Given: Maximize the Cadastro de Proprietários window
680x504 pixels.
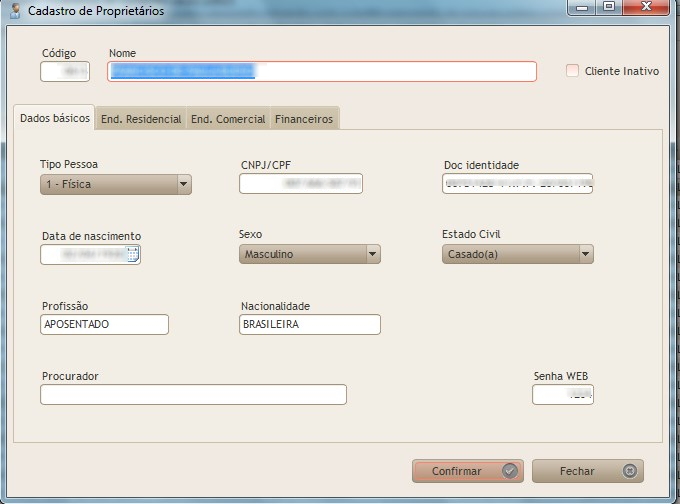Looking at the screenshot, I should [x=609, y=7].
